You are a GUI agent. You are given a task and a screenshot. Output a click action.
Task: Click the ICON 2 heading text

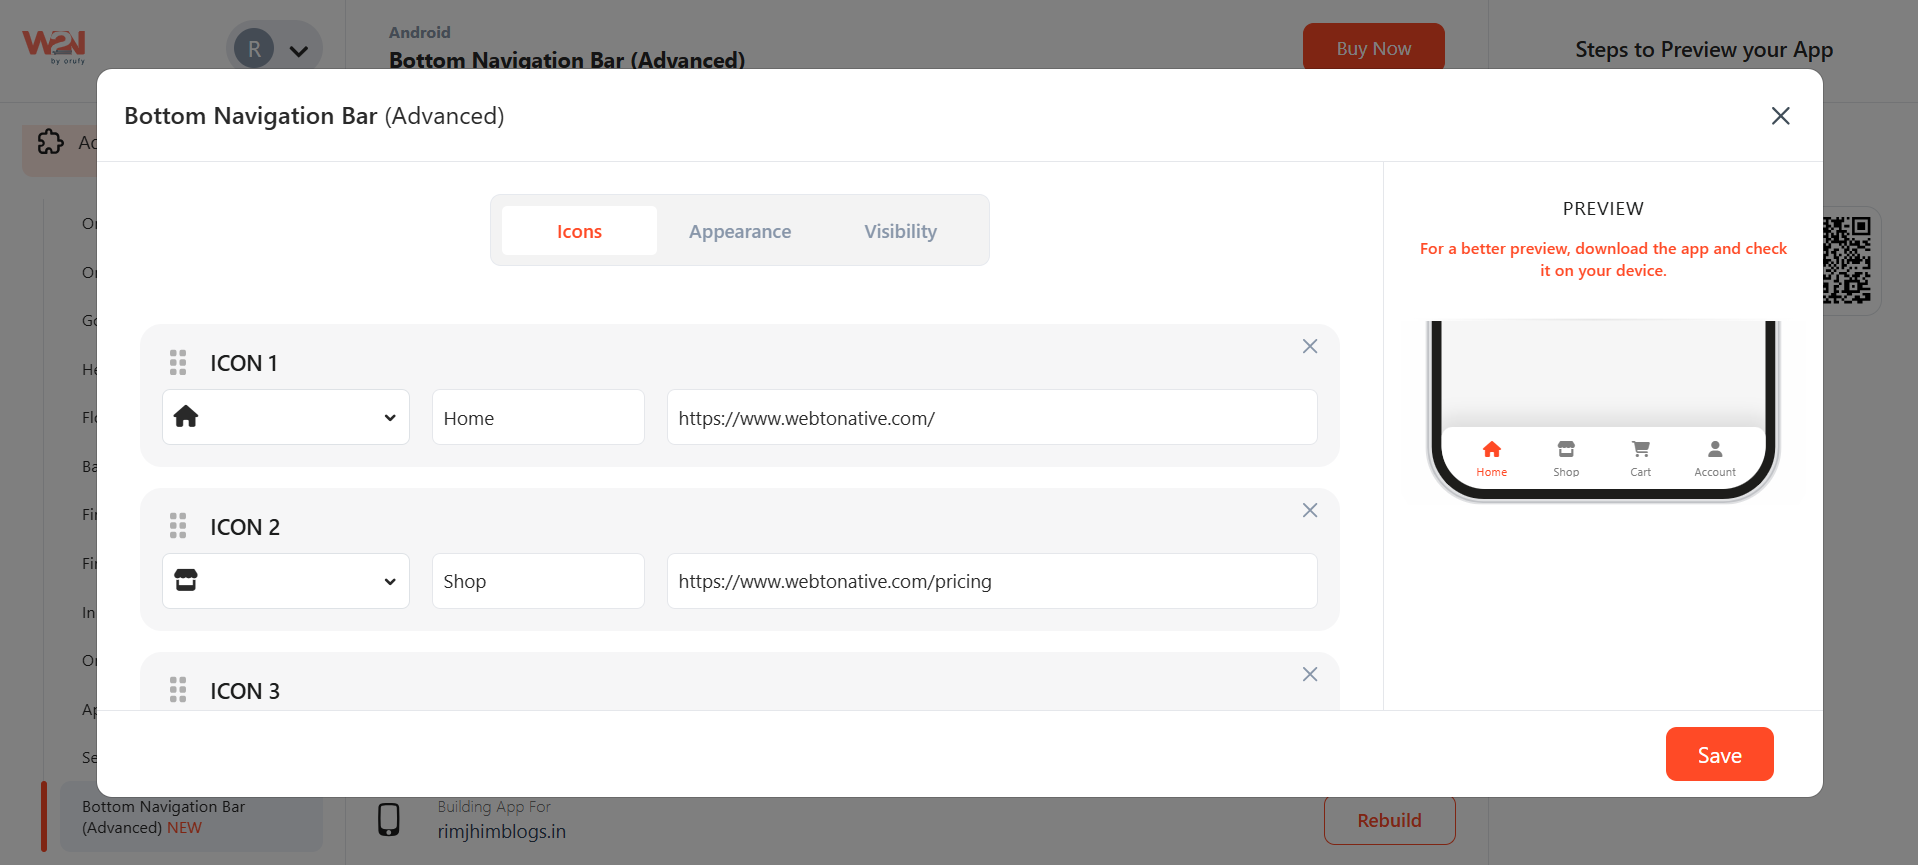point(245,527)
